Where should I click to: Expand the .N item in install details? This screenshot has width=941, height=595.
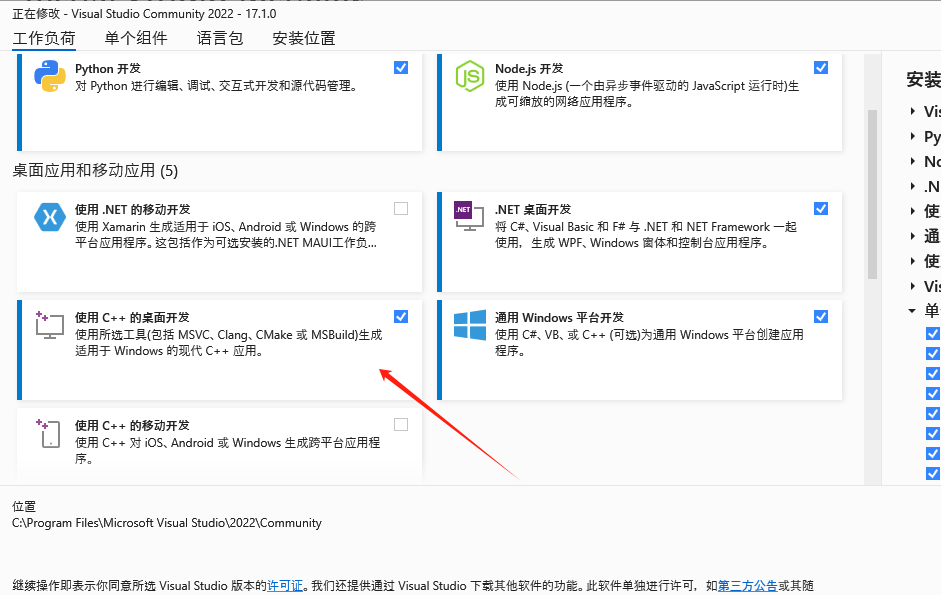[912, 186]
